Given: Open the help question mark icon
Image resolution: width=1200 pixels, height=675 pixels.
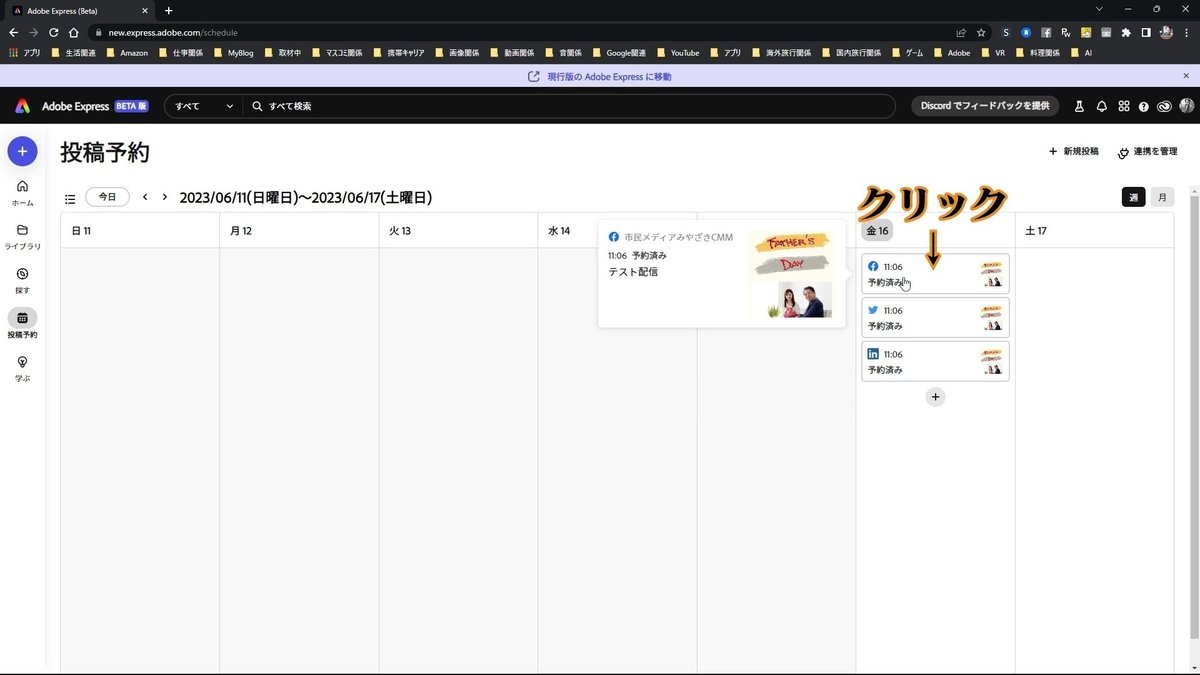Looking at the screenshot, I should (x=1144, y=106).
